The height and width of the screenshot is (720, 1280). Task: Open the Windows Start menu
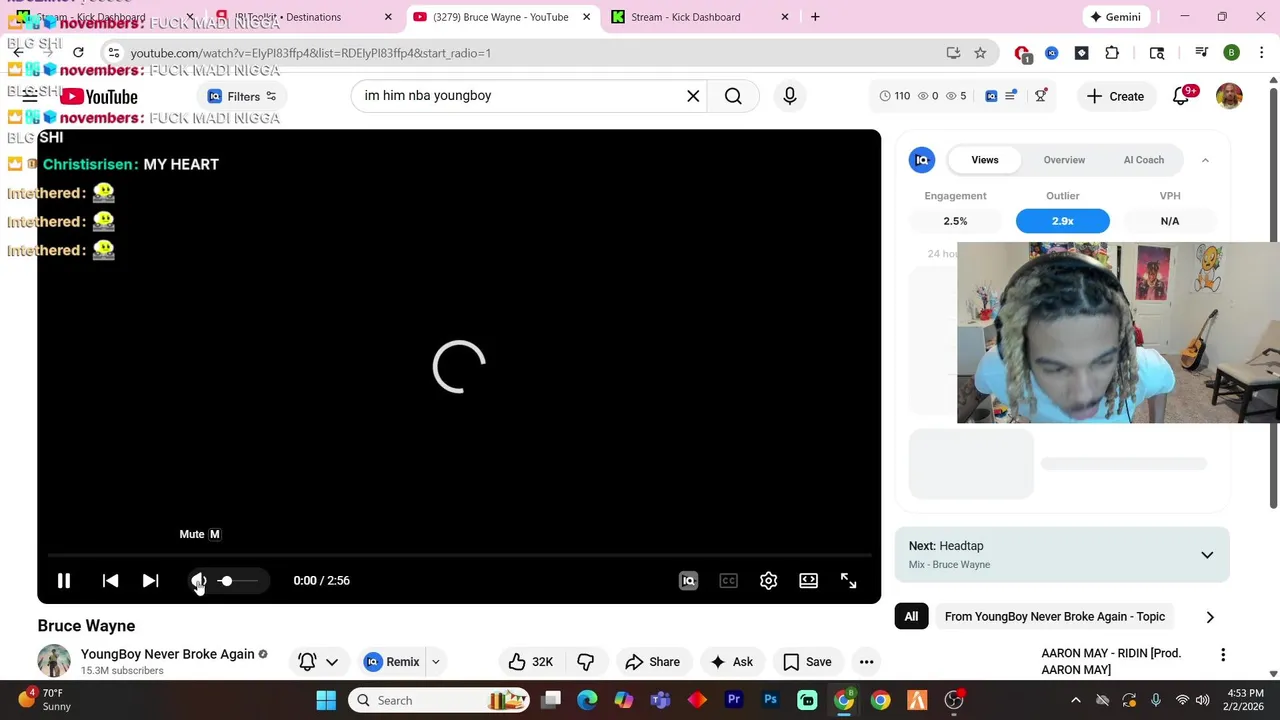pos(326,700)
